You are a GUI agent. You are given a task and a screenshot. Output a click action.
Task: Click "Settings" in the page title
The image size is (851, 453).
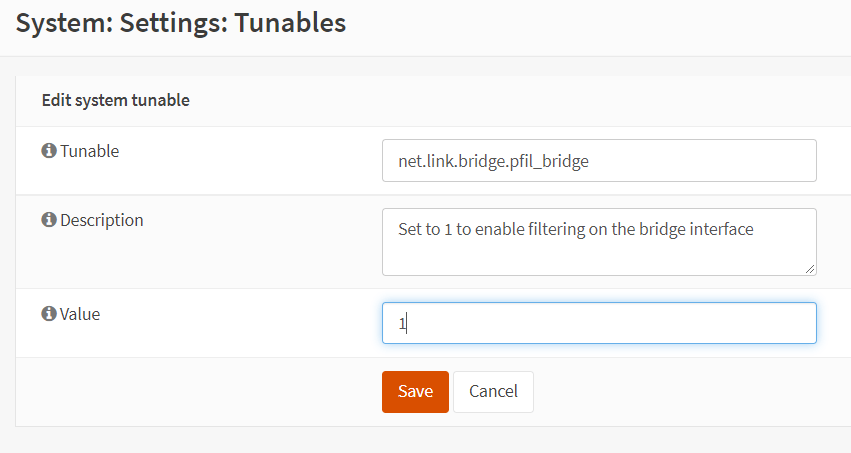[x=171, y=23]
